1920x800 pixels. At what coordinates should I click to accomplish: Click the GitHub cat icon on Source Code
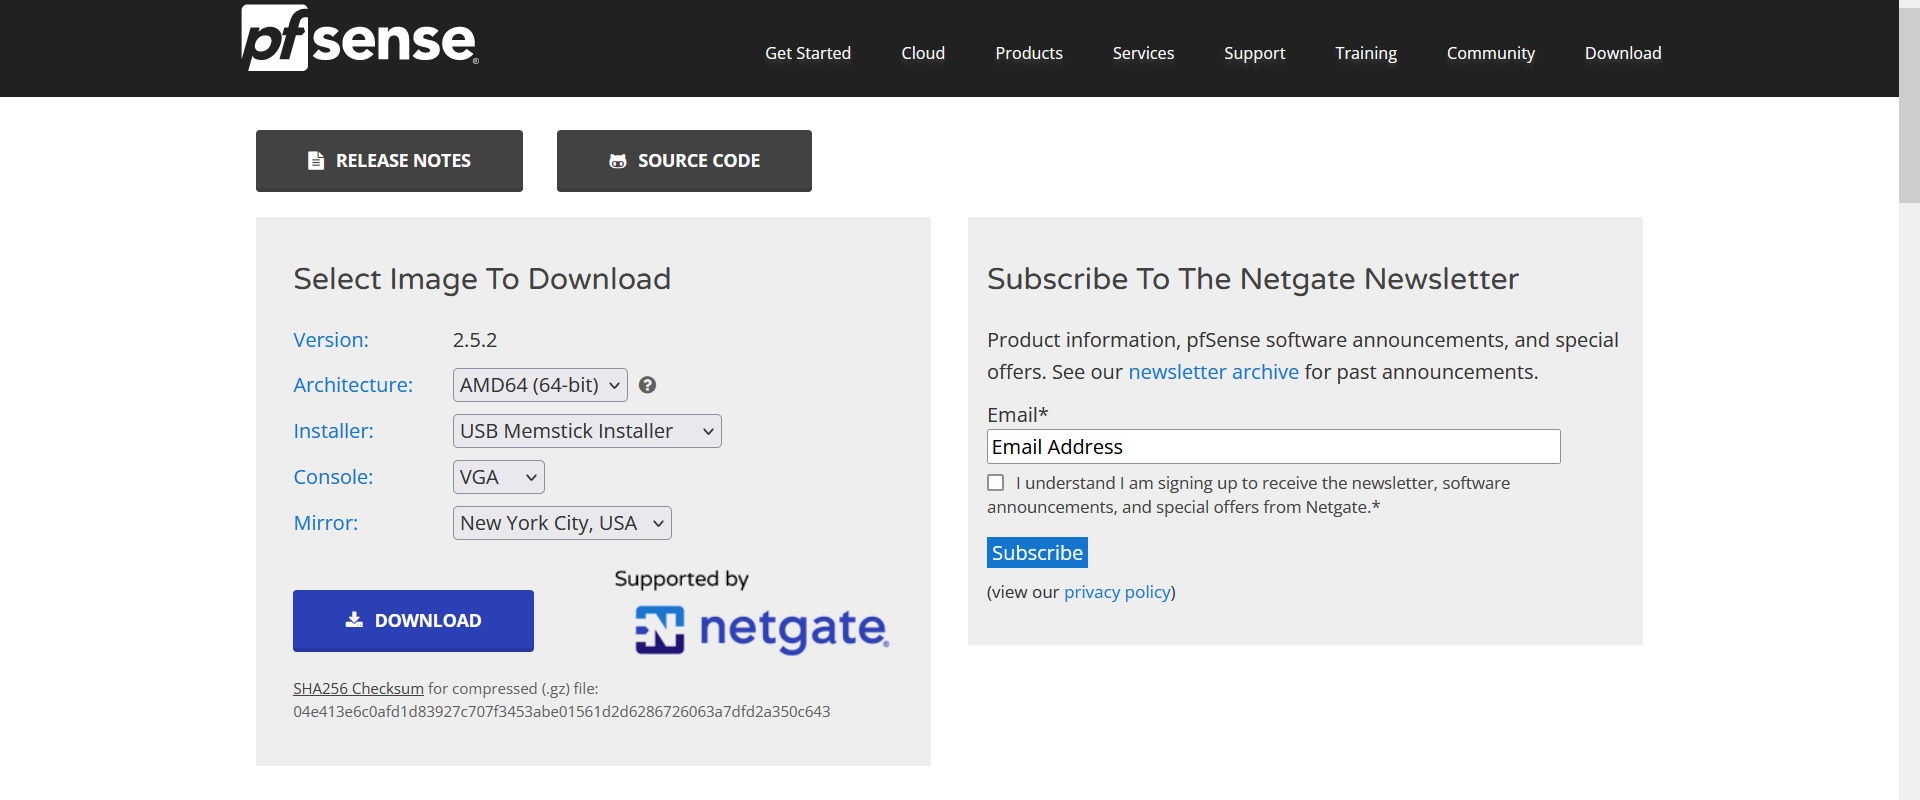pos(618,161)
